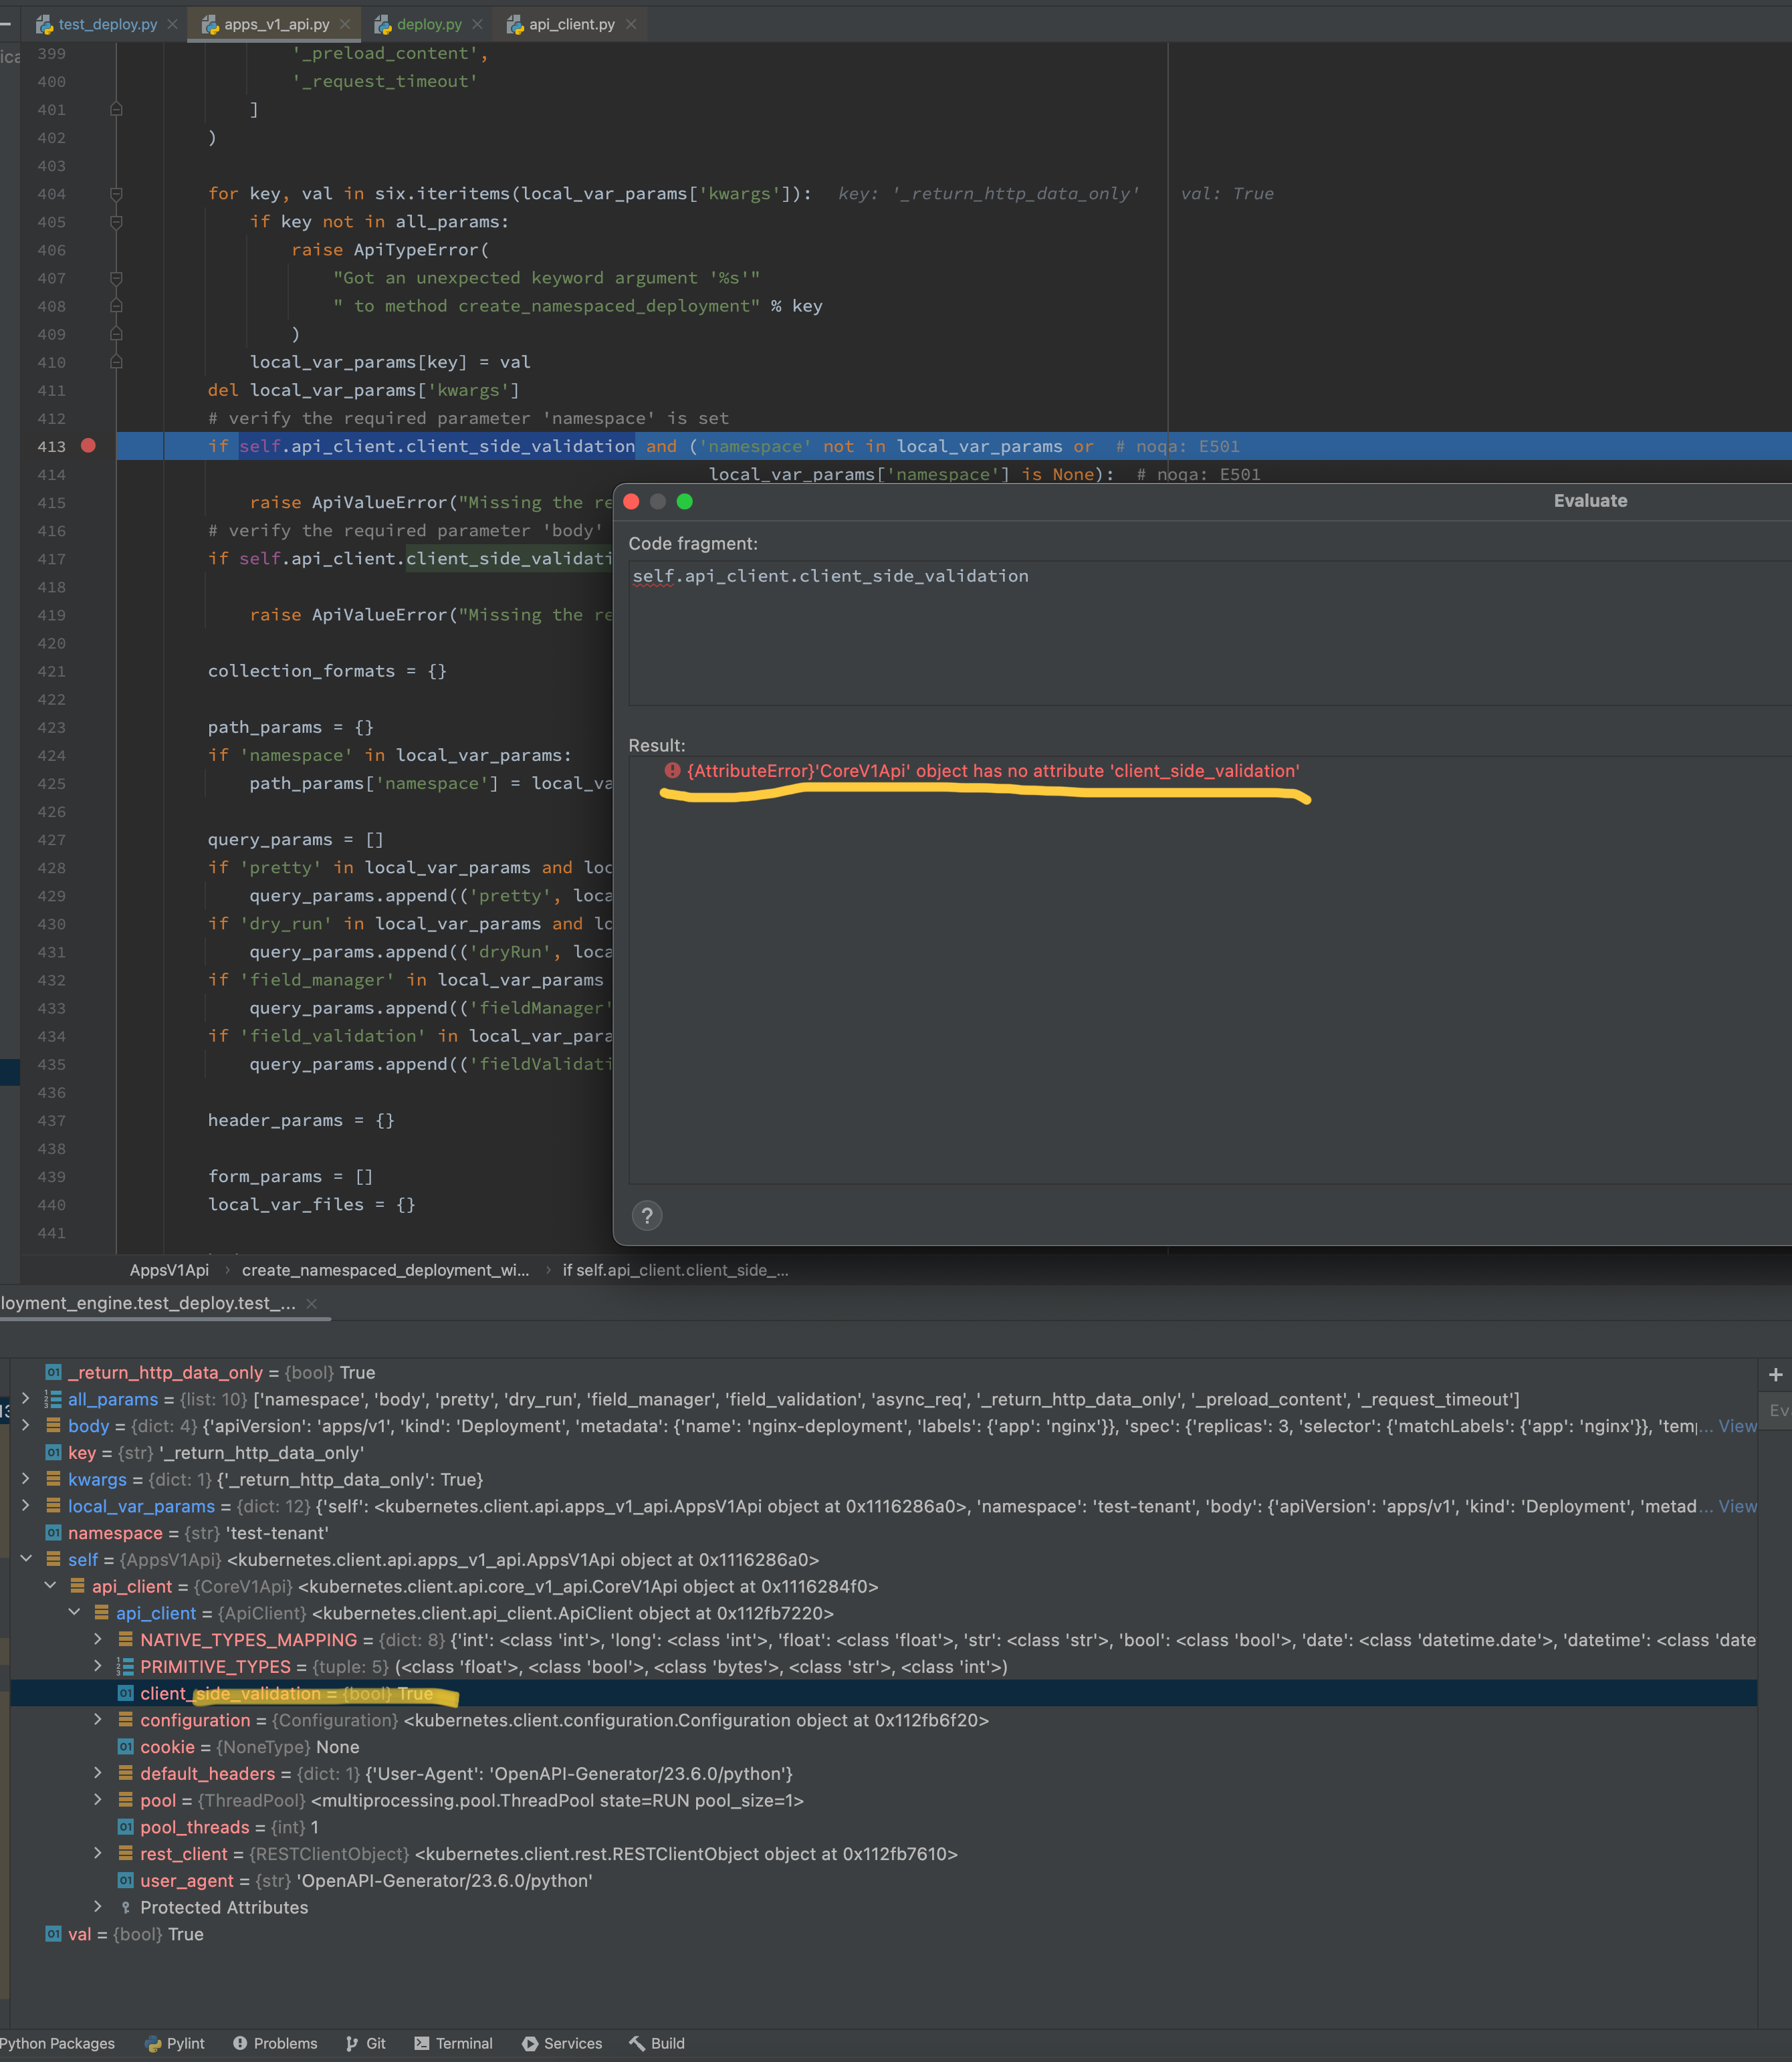Expand the pool ThreadPool variable
The width and height of the screenshot is (1792, 2062).
98,1799
